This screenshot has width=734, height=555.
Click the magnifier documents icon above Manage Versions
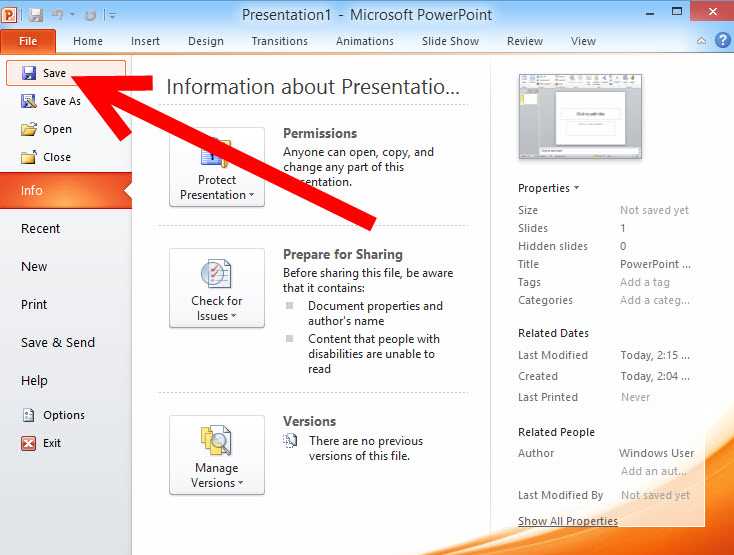click(x=216, y=440)
